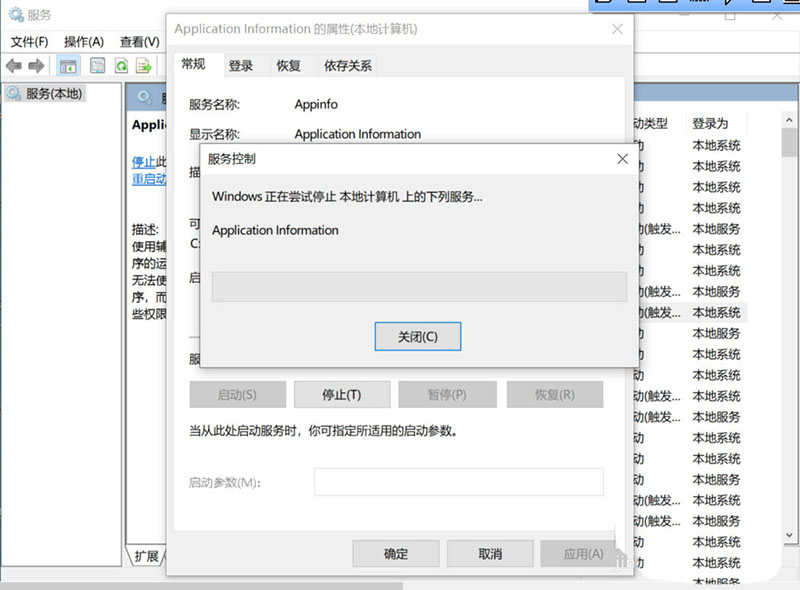Open the properties sheet toolbar icon
This screenshot has width=800, height=590.
[x=97, y=66]
